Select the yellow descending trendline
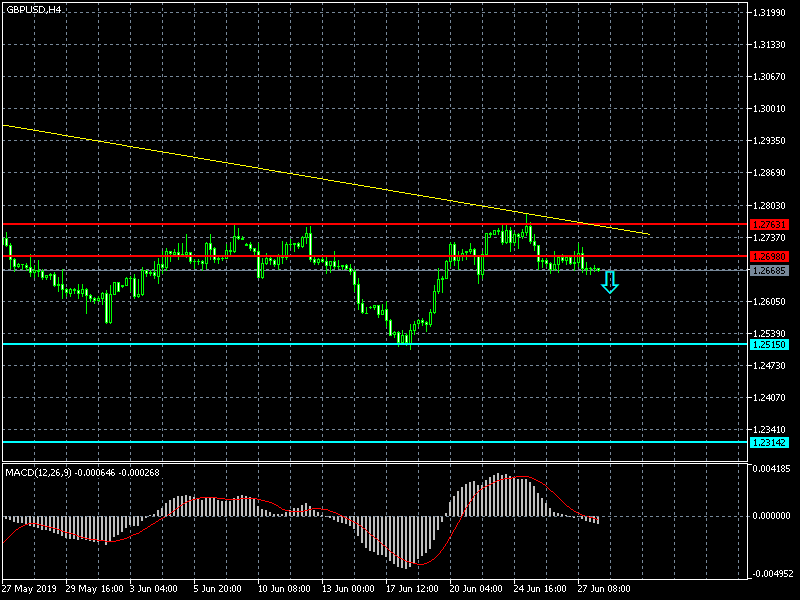The image size is (800, 600). click(300, 174)
